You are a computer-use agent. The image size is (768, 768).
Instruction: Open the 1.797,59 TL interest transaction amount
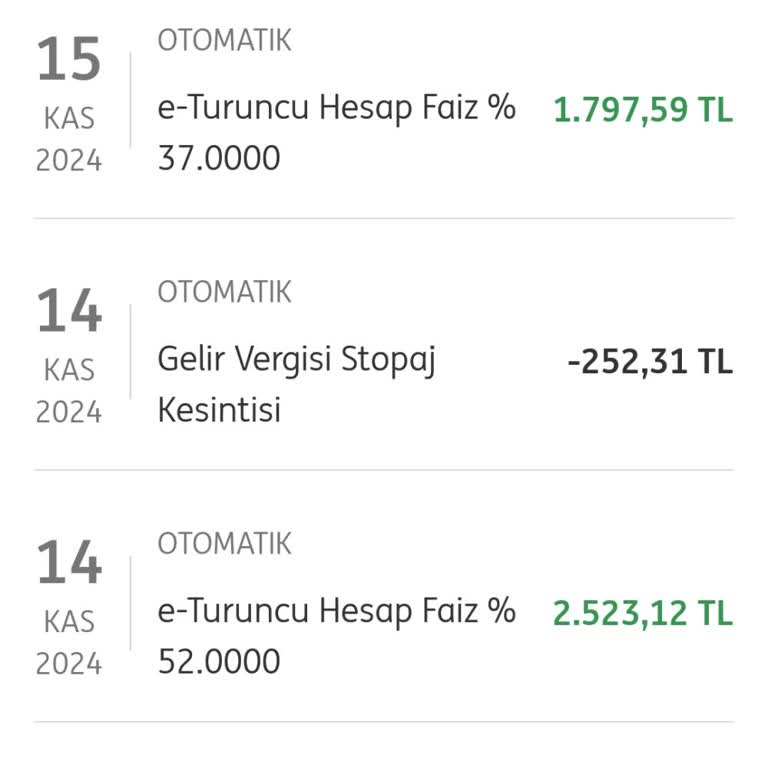(643, 110)
